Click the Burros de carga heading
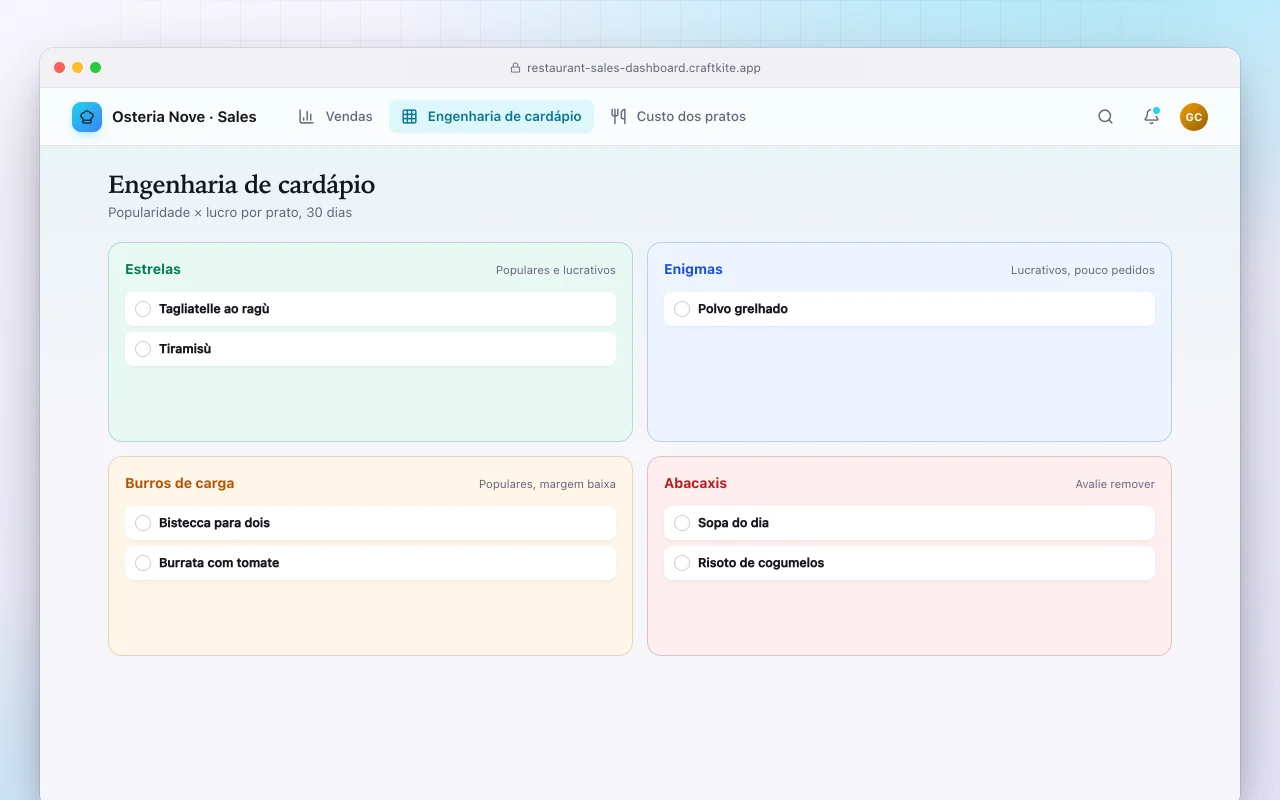 (180, 483)
